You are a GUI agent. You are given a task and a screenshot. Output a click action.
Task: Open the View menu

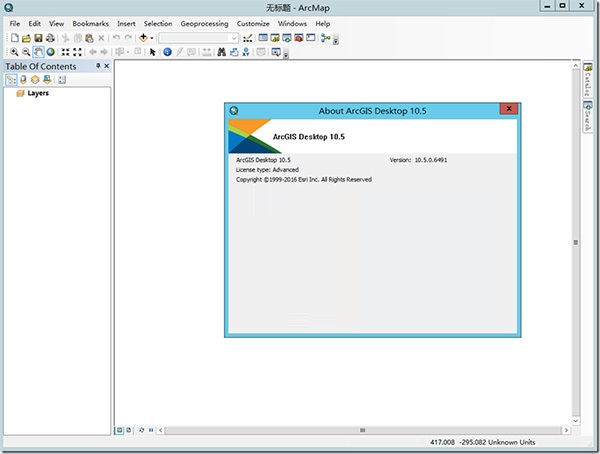[x=56, y=24]
